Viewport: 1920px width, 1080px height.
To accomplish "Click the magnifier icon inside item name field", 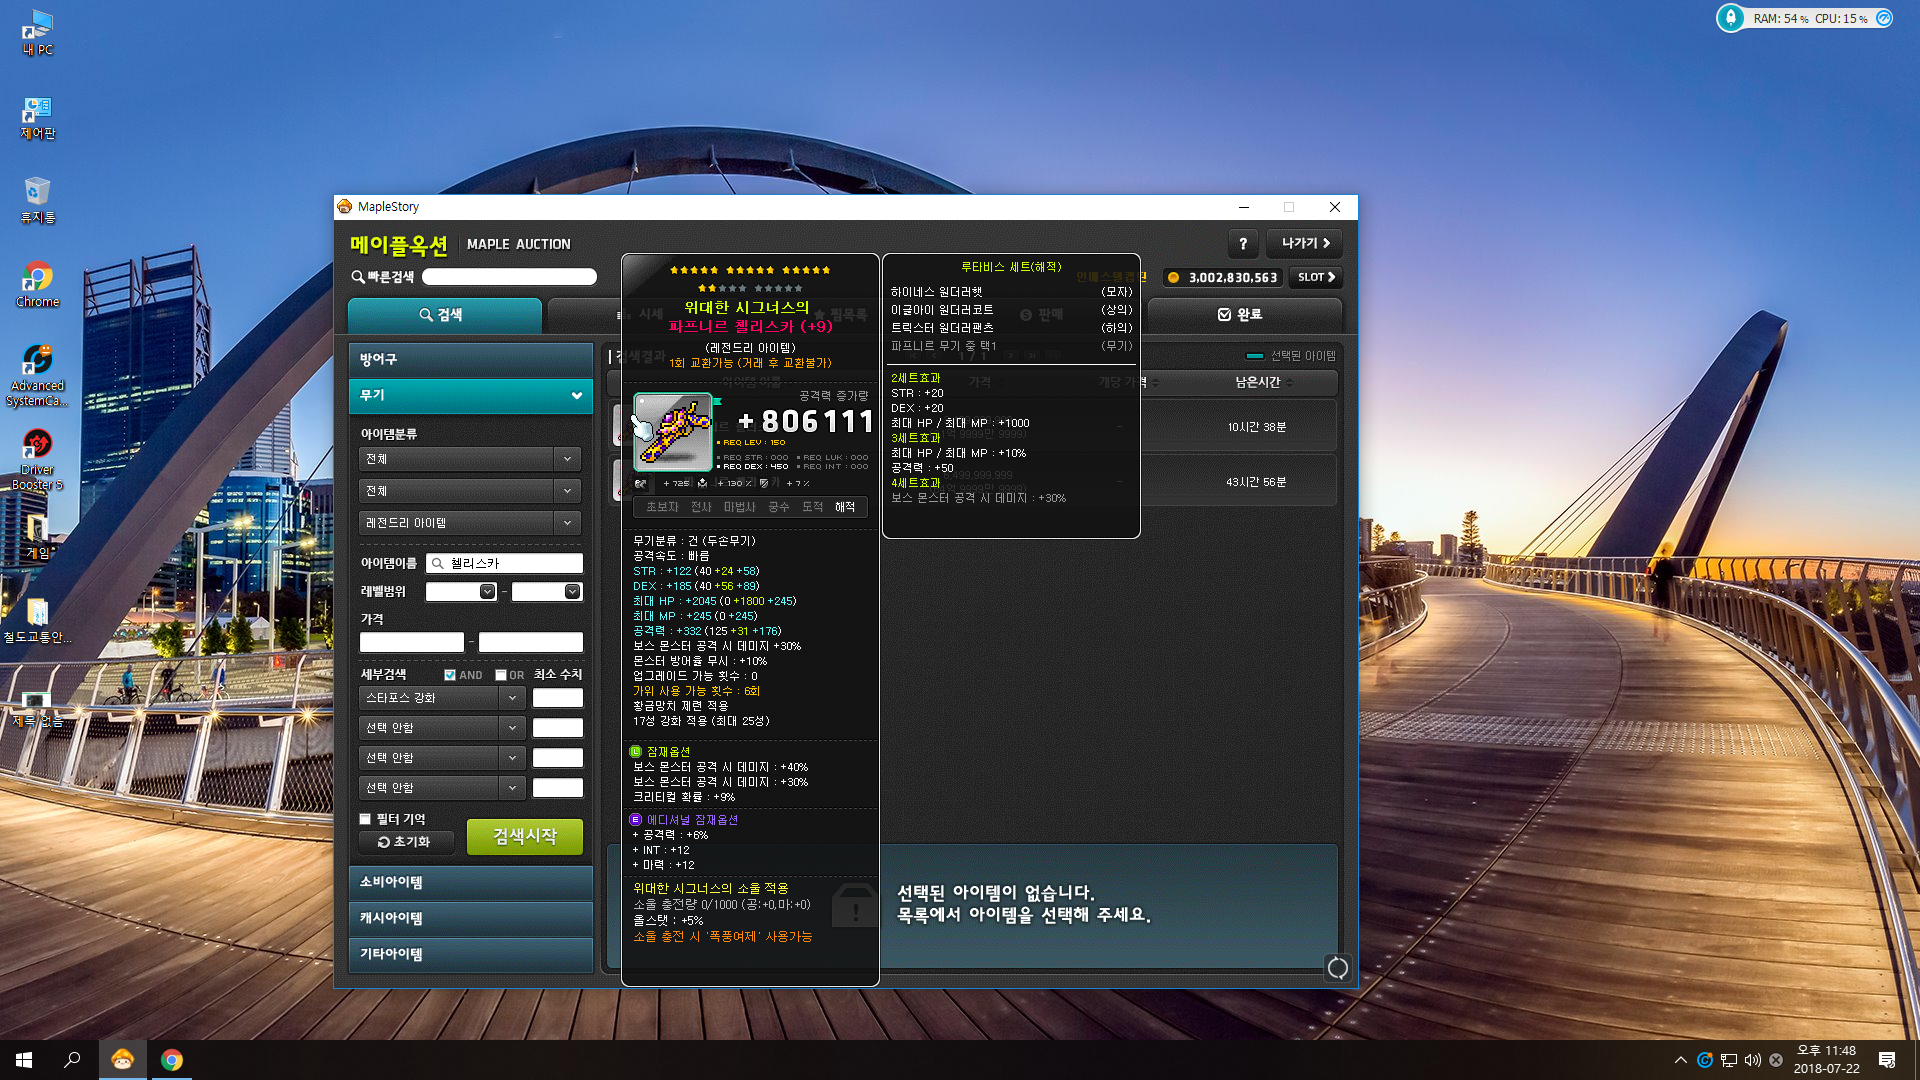I will 437,563.
